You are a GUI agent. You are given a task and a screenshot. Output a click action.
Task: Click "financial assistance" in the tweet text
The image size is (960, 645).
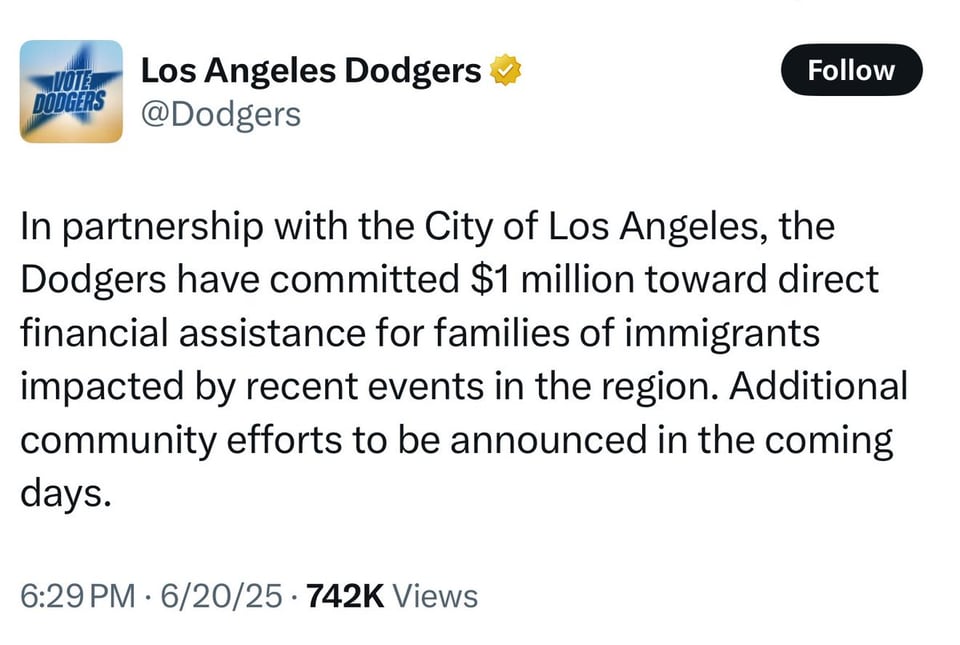coord(170,333)
